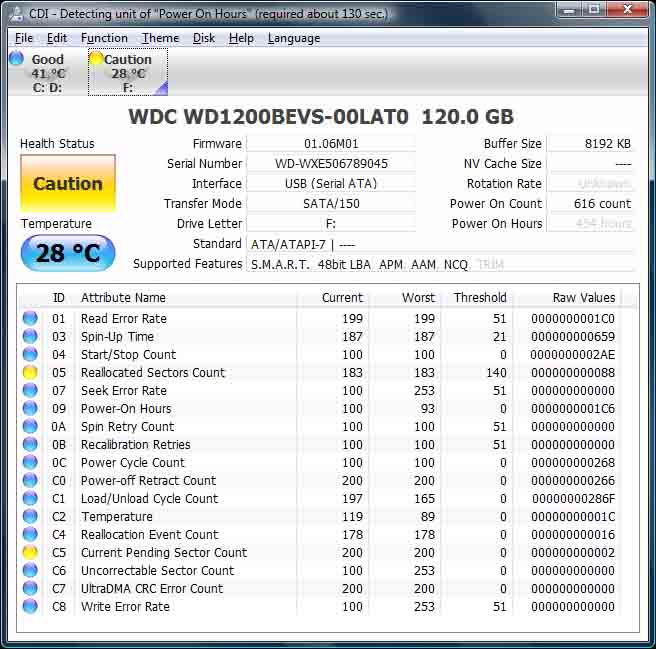Open the Language menu
656x649 pixels.
point(294,38)
